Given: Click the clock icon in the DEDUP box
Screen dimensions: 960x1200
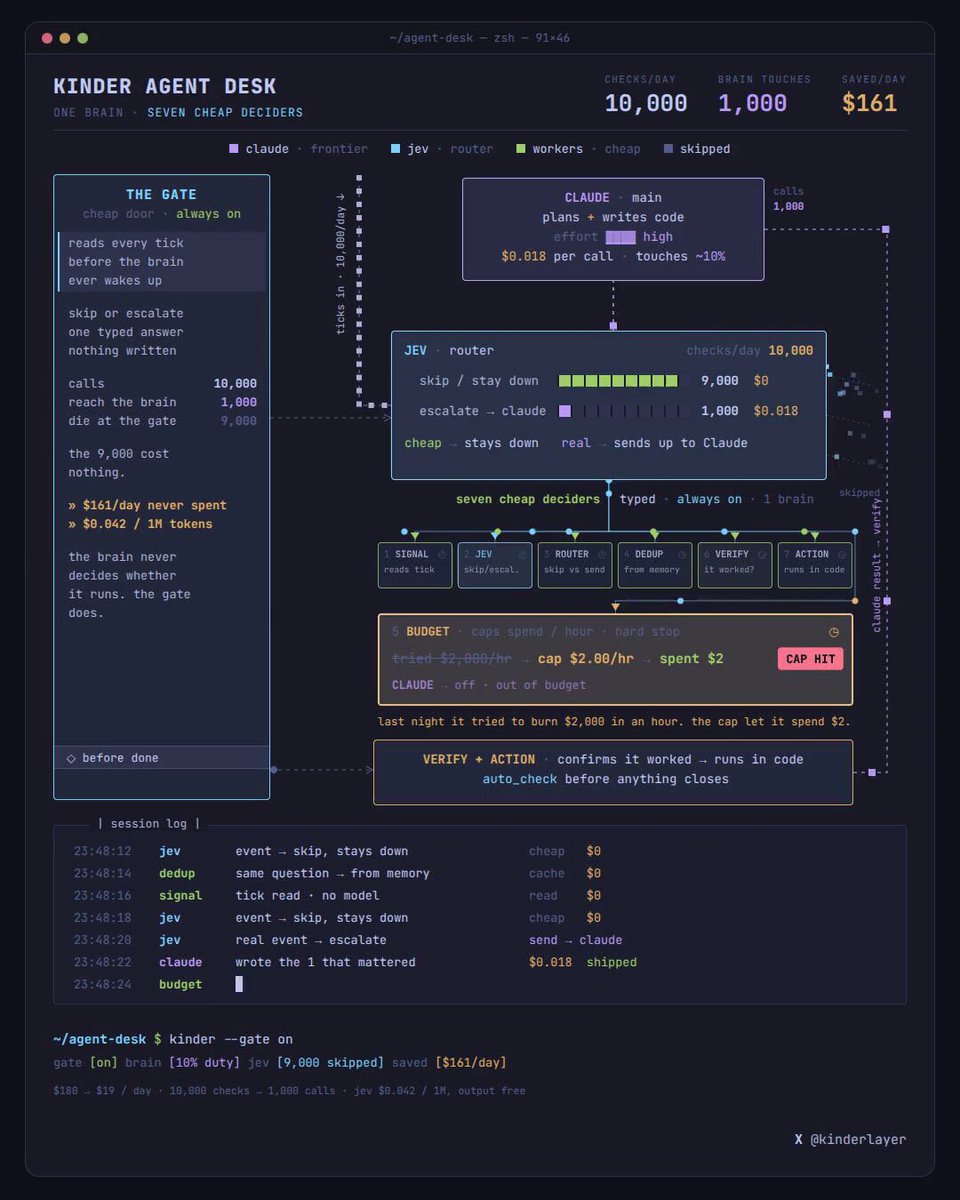Looking at the screenshot, I should point(682,554).
